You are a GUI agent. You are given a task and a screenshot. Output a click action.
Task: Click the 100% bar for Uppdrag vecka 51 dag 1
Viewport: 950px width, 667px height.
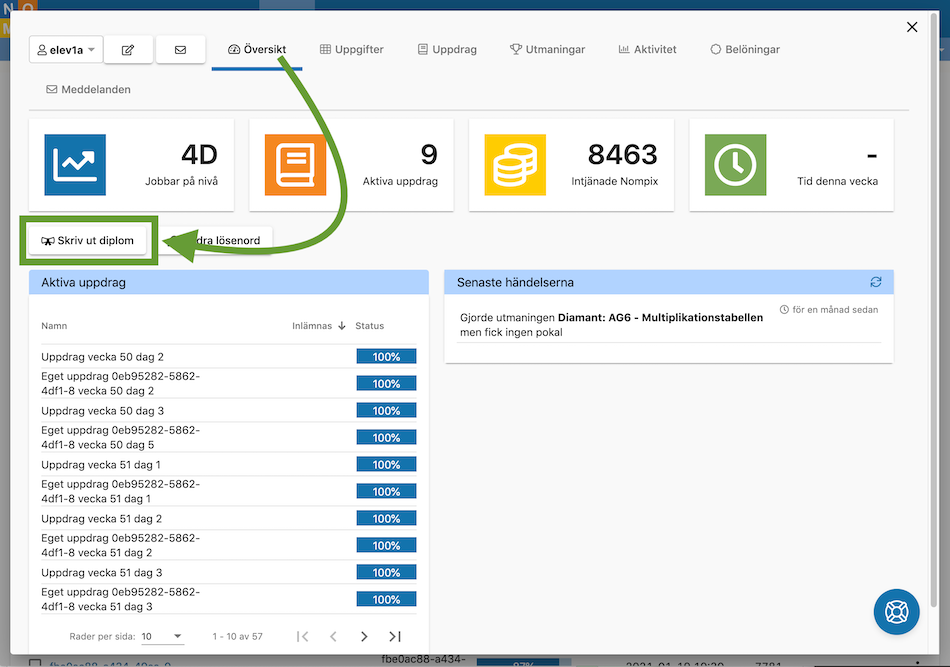387,465
